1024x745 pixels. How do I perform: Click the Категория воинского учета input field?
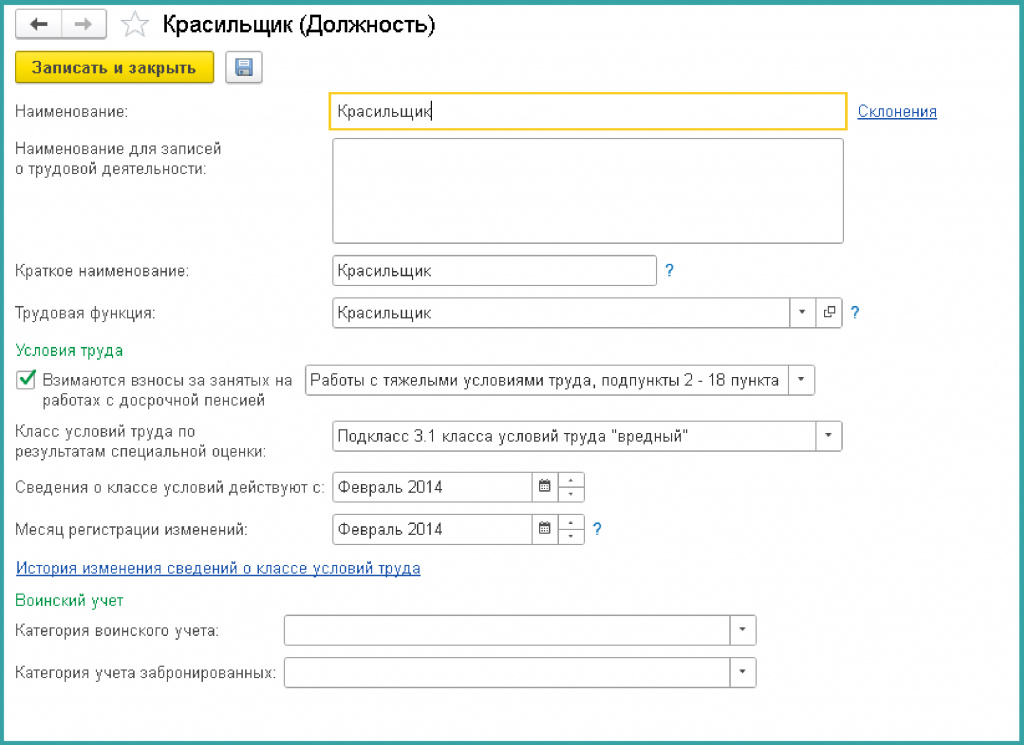[x=507, y=630]
